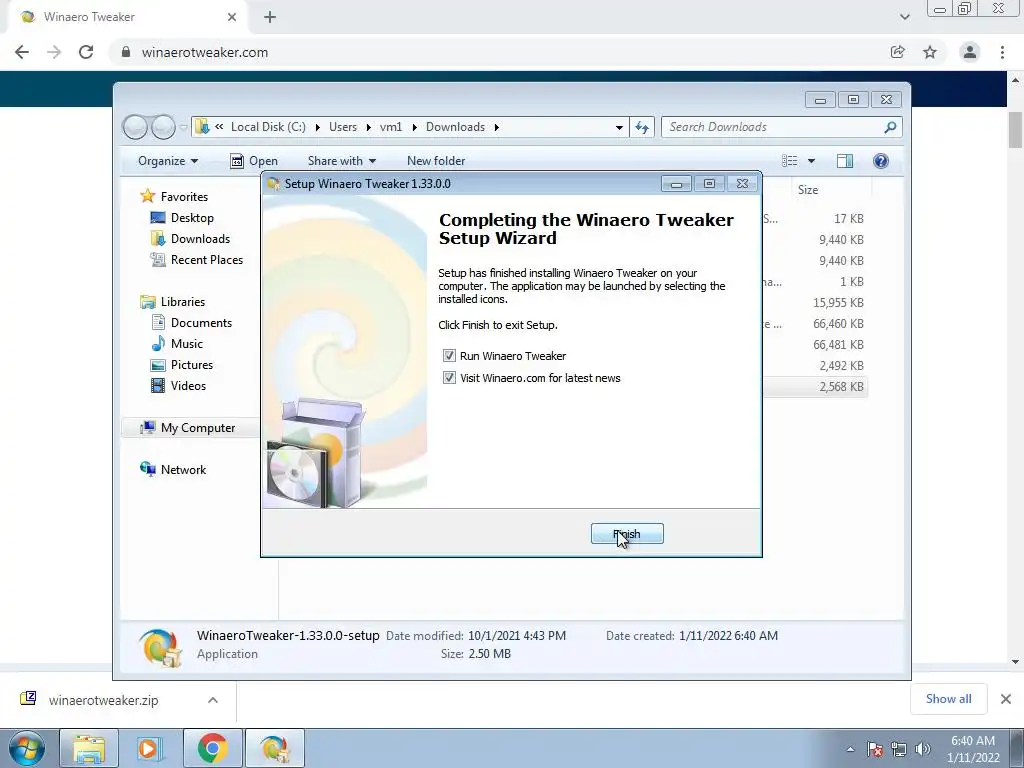Click Open in Explorer toolbar

(x=254, y=161)
